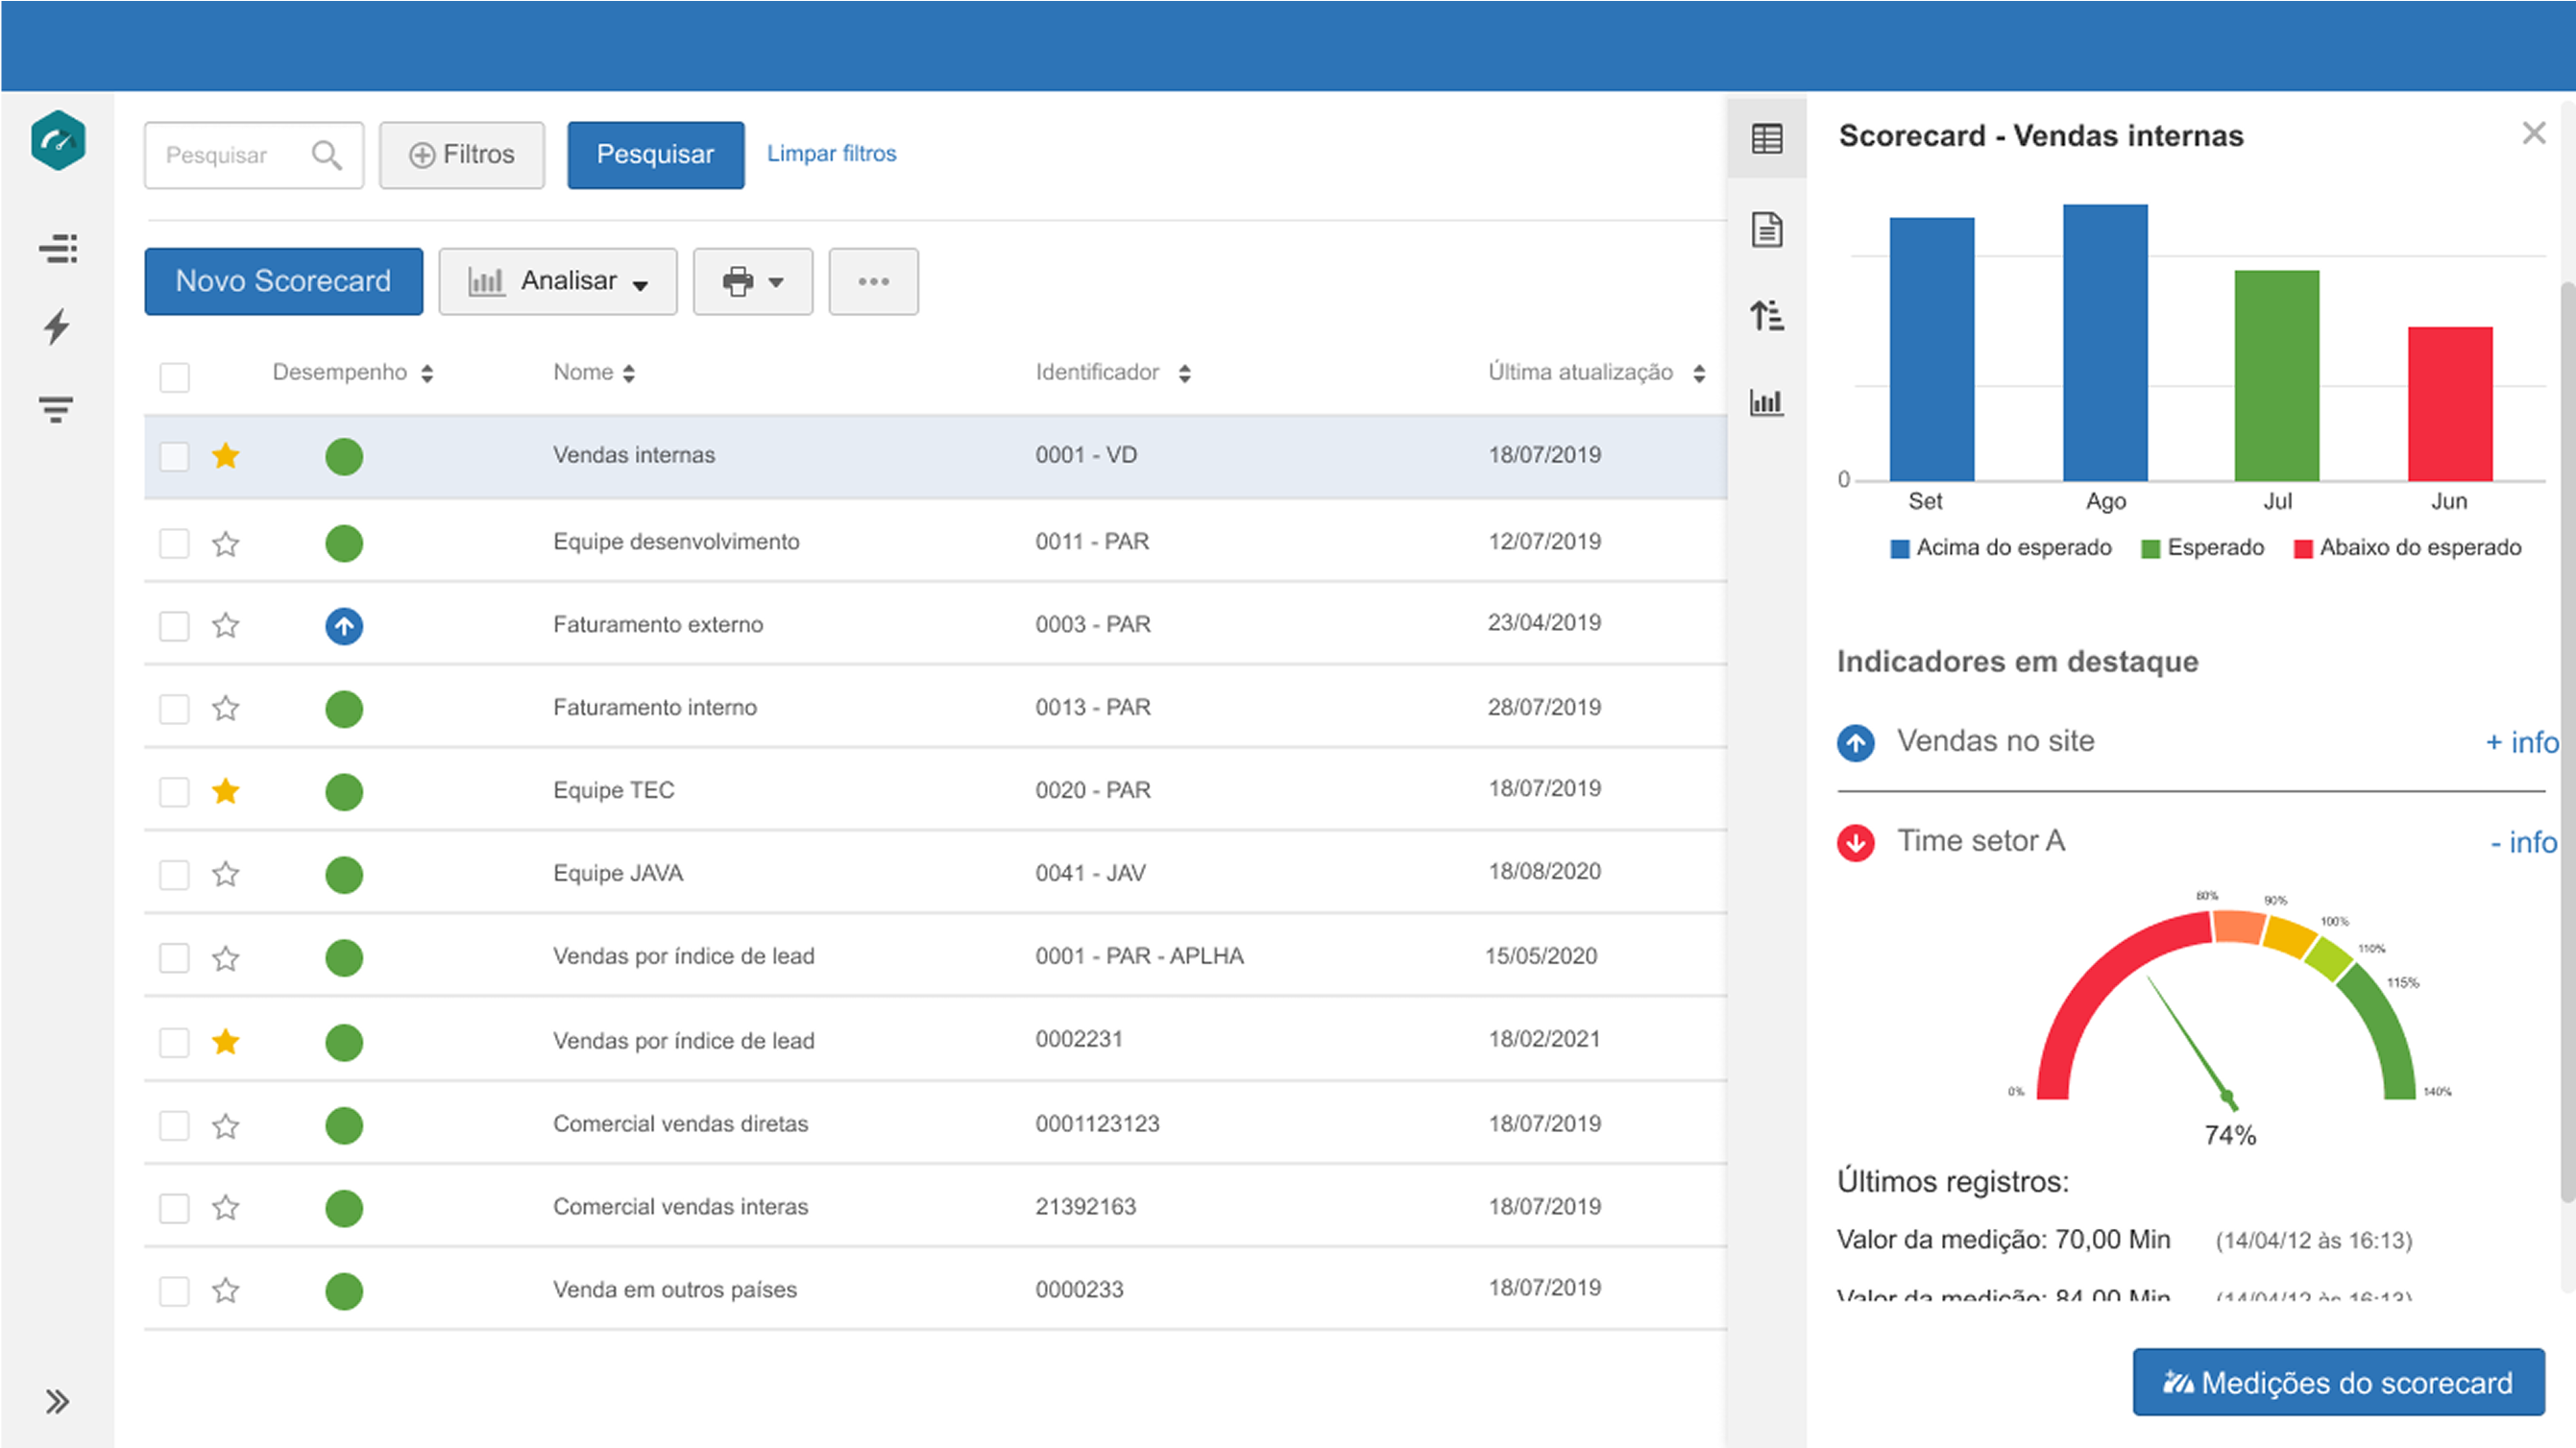2576x1448 pixels.
Task: Star the Equipe JAVA scorecard
Action: click(x=226, y=873)
